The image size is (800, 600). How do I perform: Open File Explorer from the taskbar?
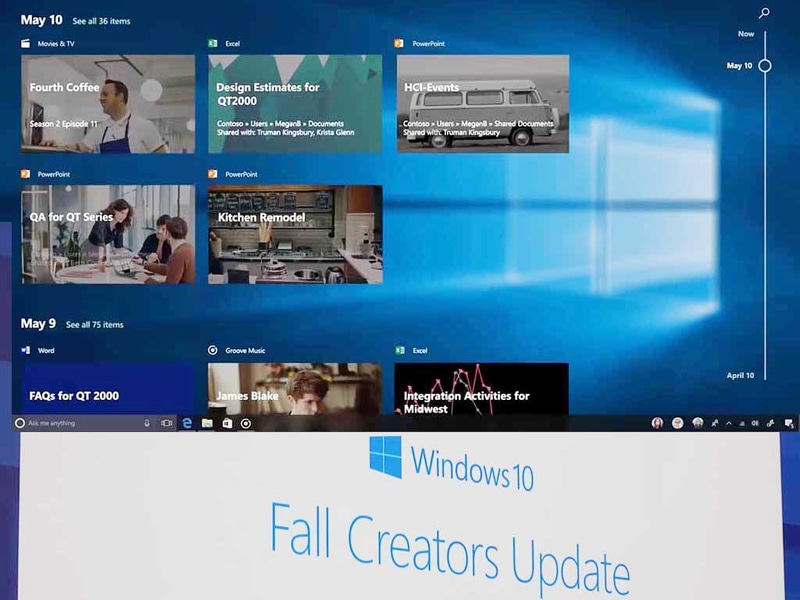207,423
